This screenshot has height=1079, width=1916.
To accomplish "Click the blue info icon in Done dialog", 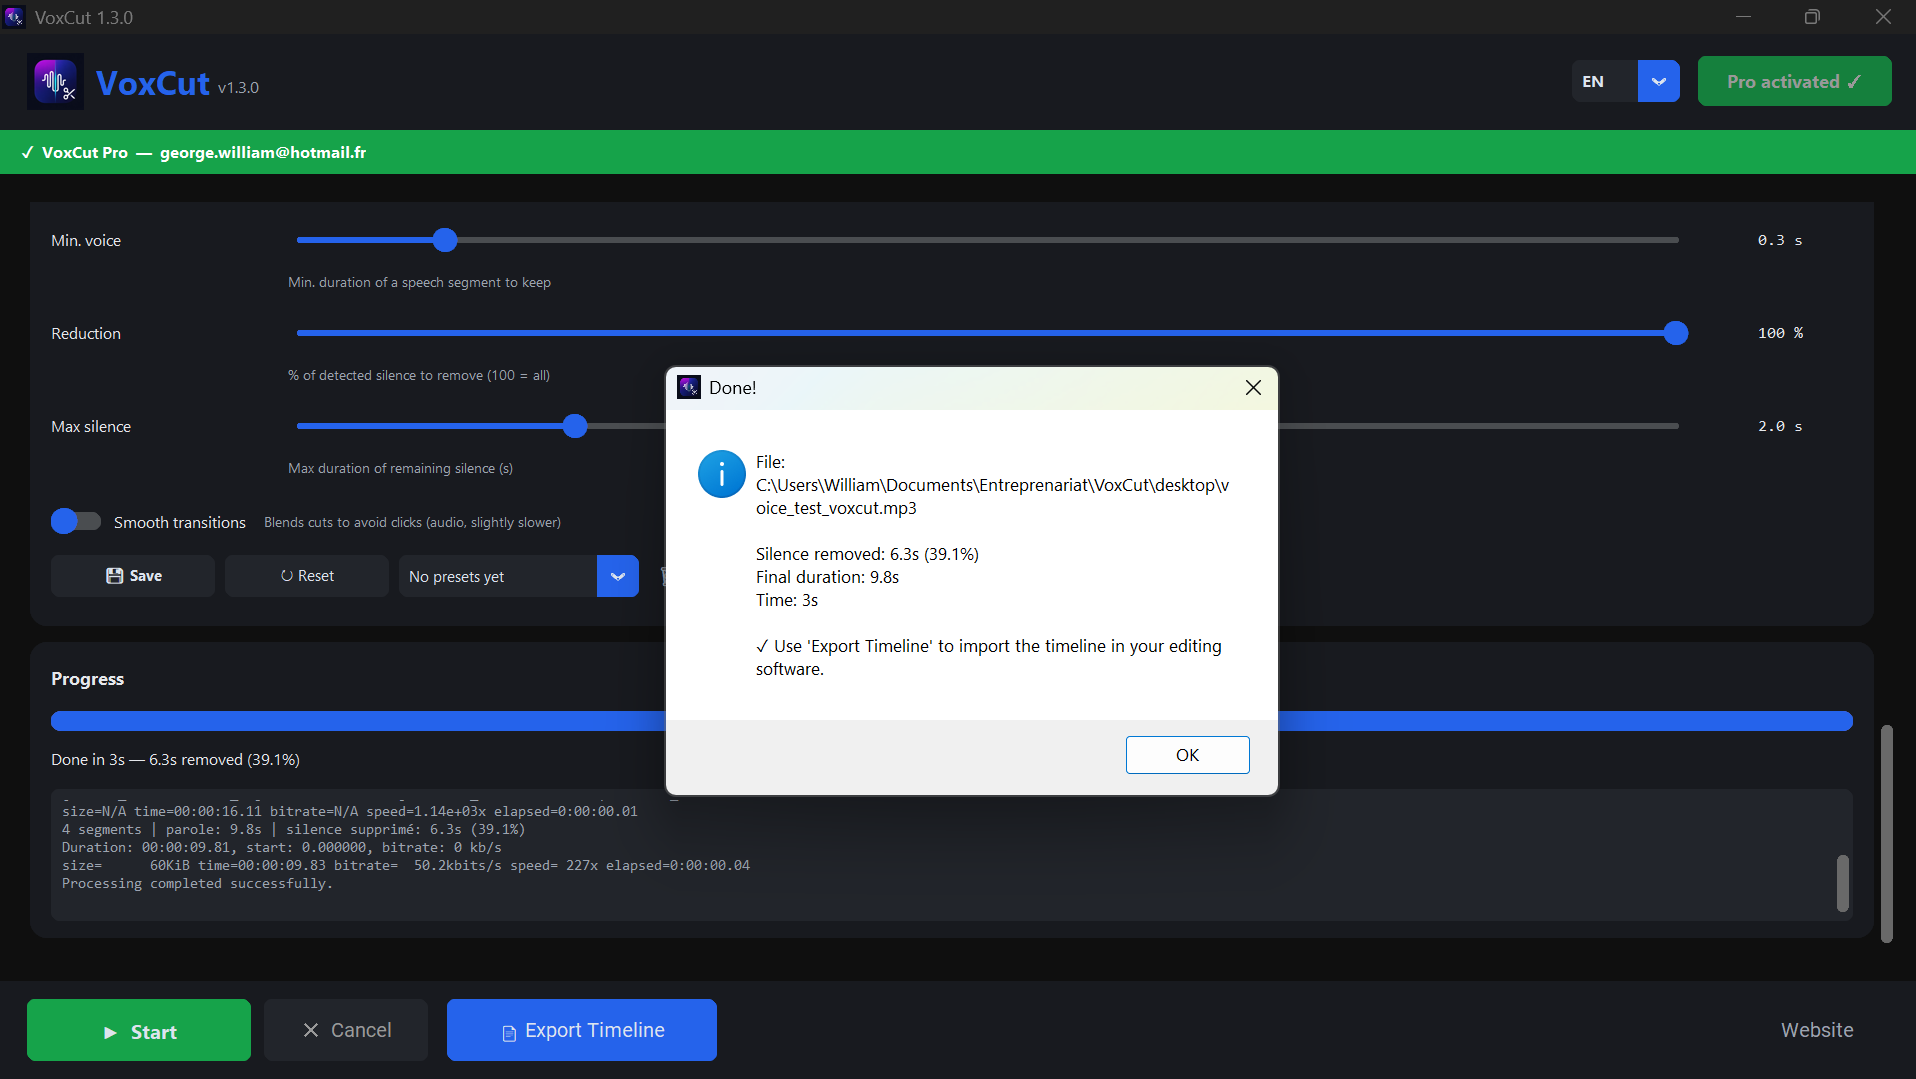I will pos(721,474).
